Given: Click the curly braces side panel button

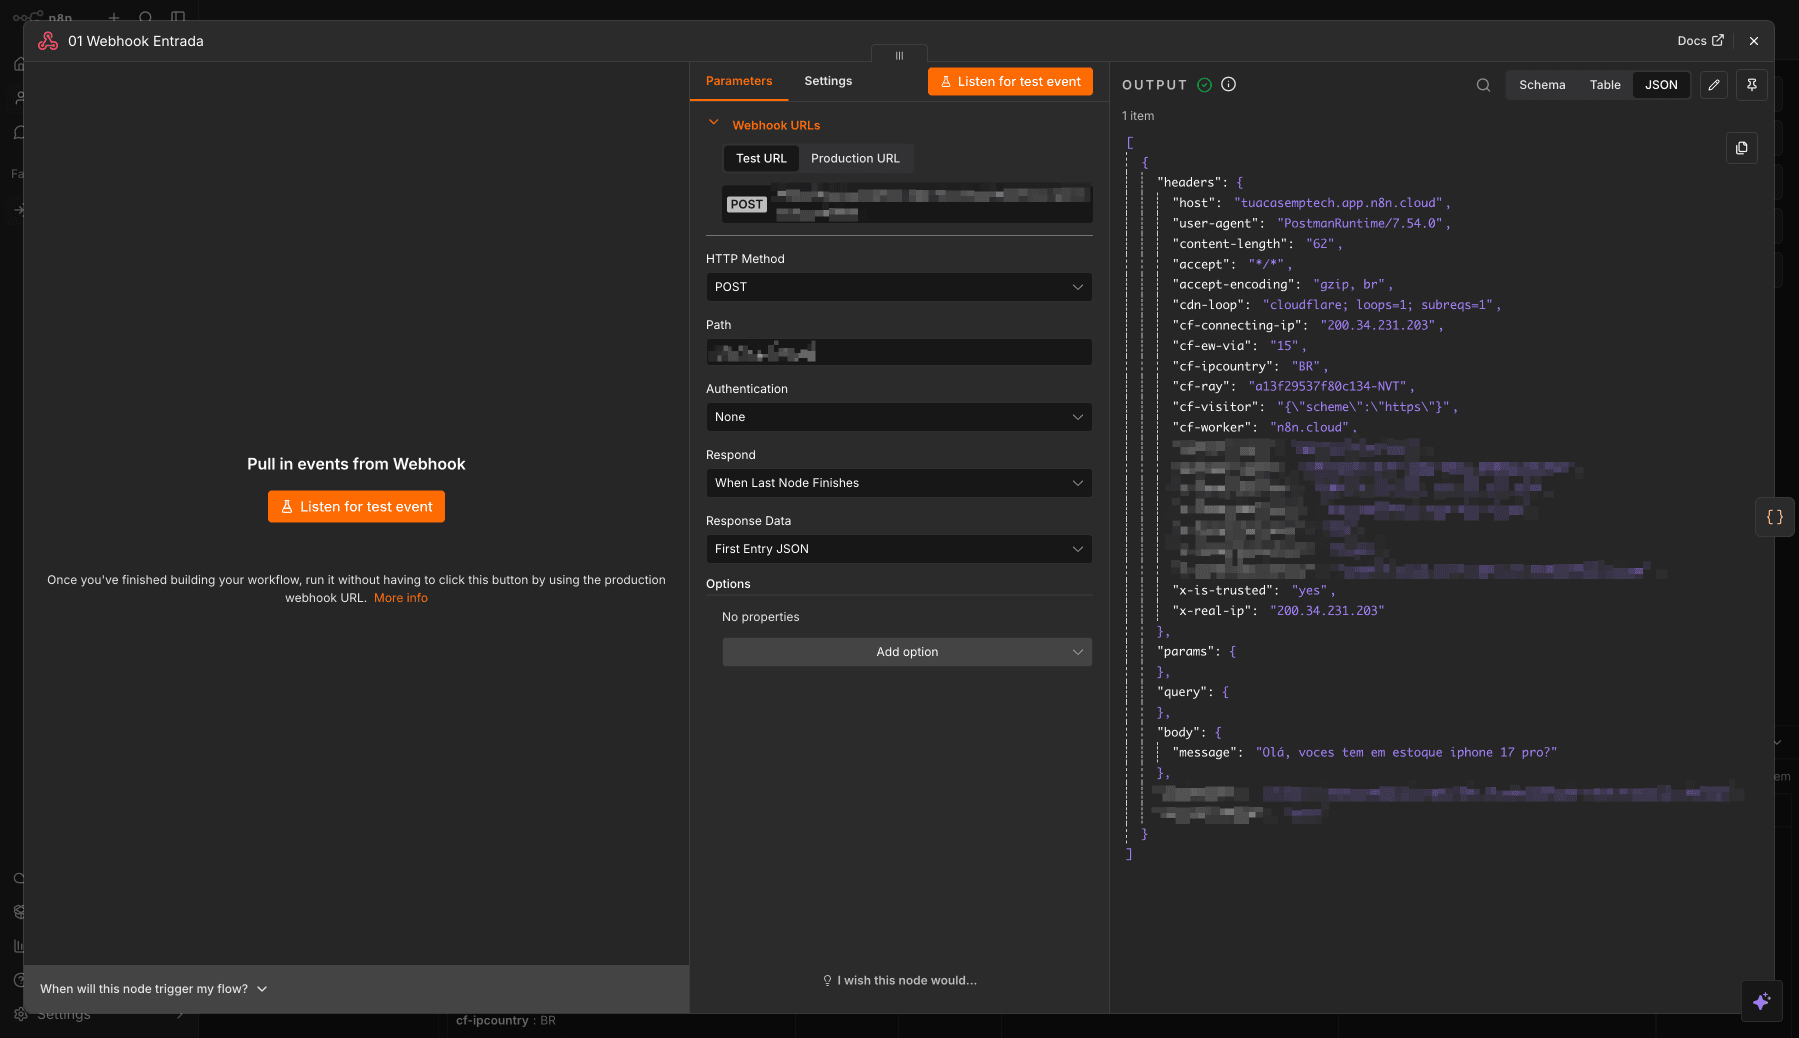Looking at the screenshot, I should [1775, 517].
